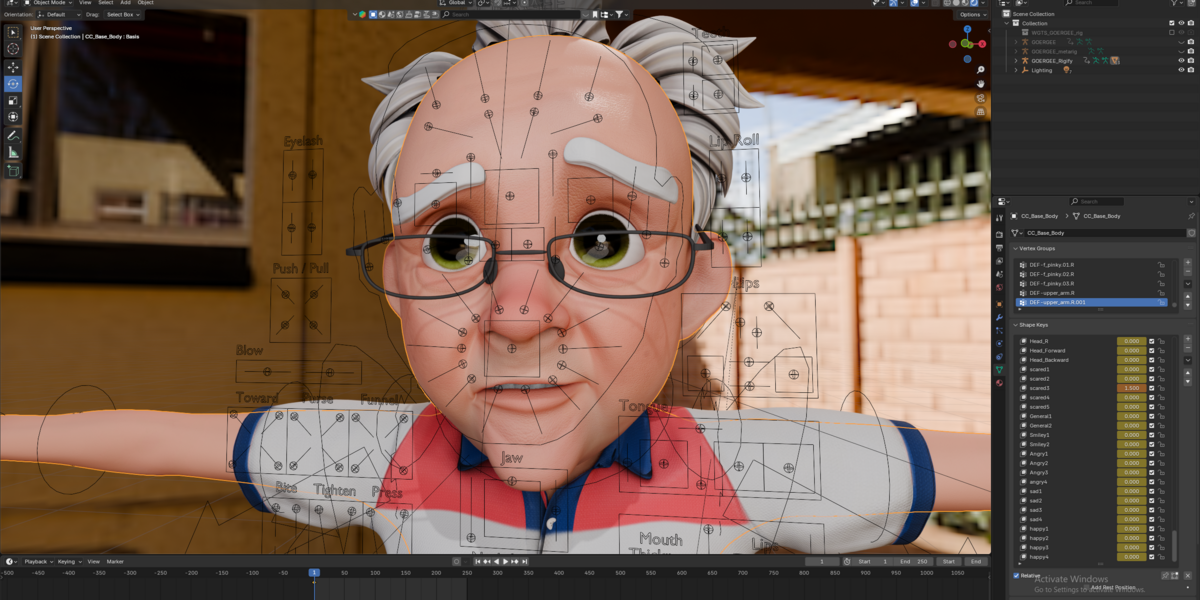Select the Measure tool
1200x600 pixels.
(x=13, y=152)
